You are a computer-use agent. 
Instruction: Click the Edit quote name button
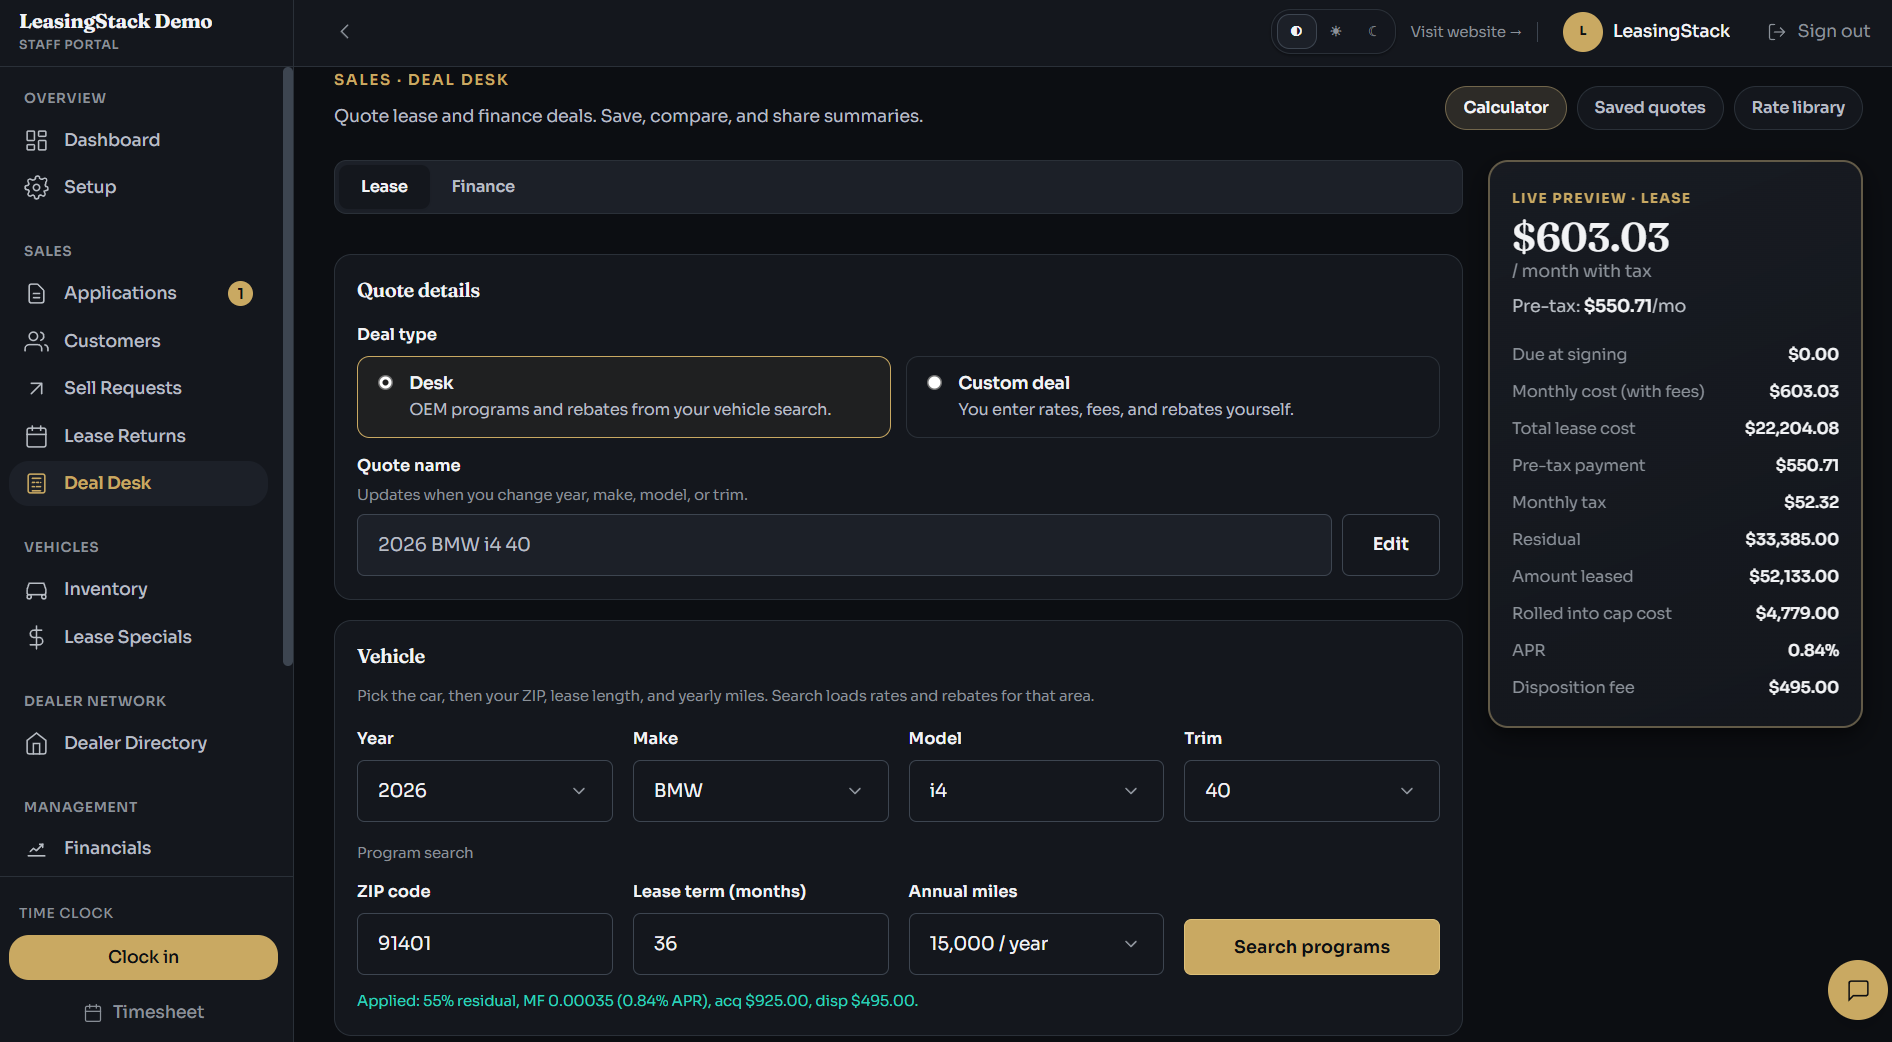[1390, 545]
